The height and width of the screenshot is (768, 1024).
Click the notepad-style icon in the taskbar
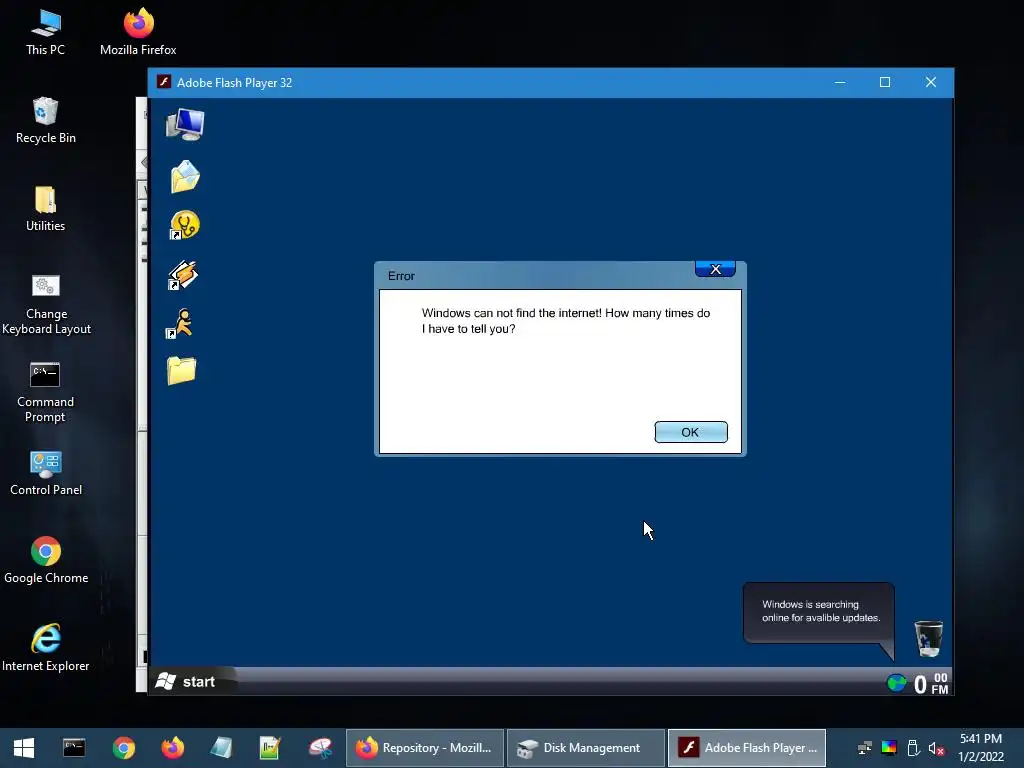pyautogui.click(x=221, y=748)
